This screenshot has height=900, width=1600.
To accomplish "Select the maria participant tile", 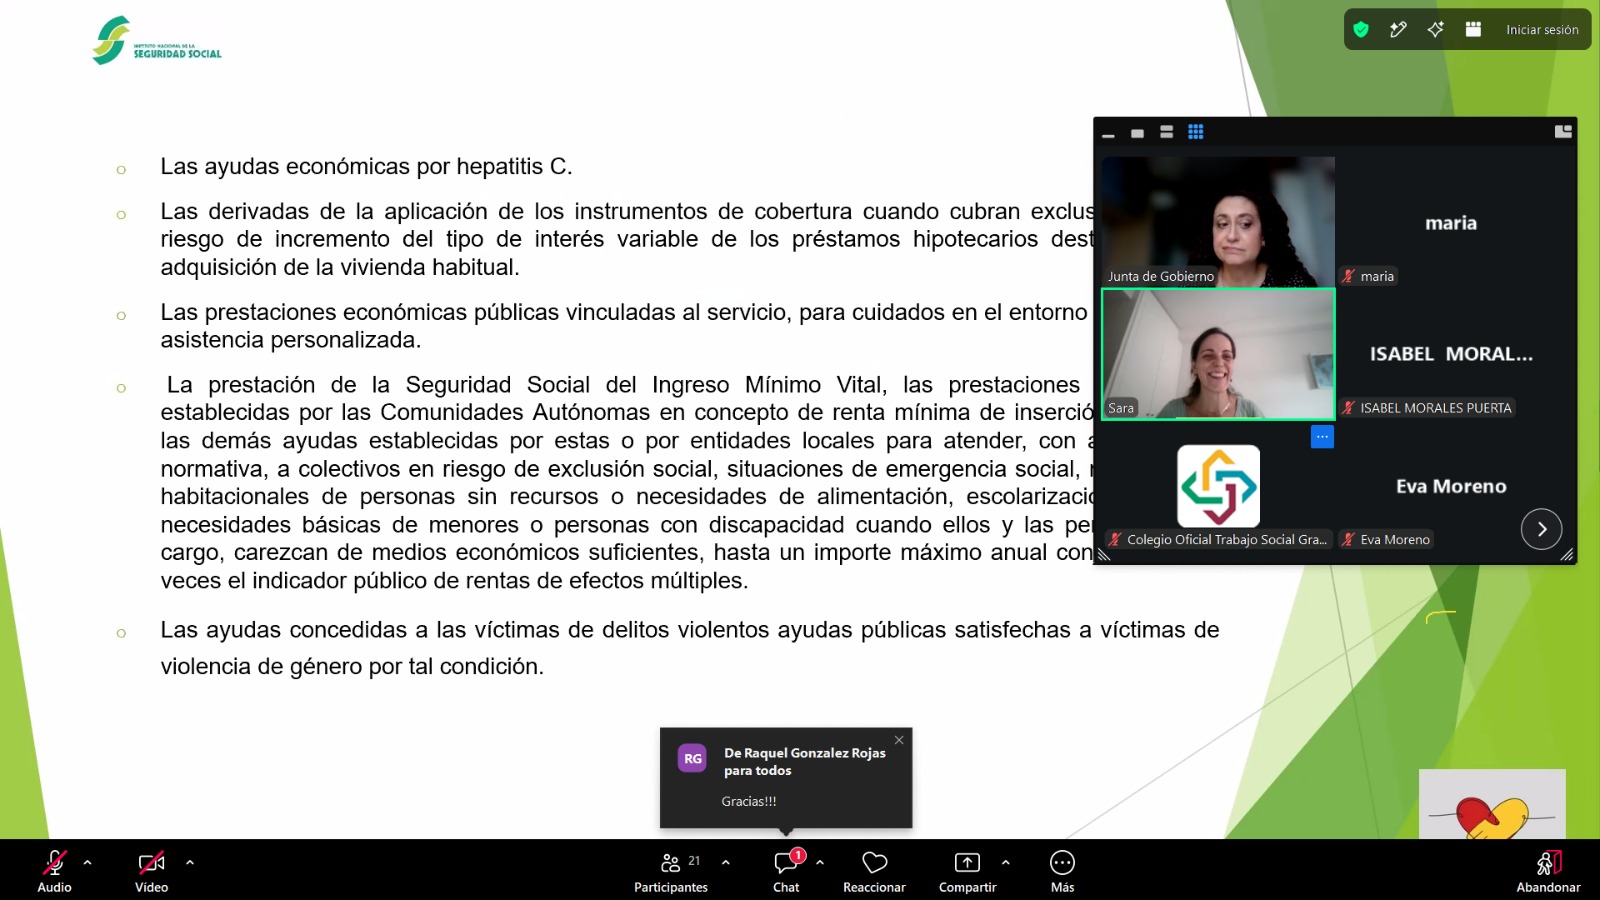I will tap(1451, 221).
